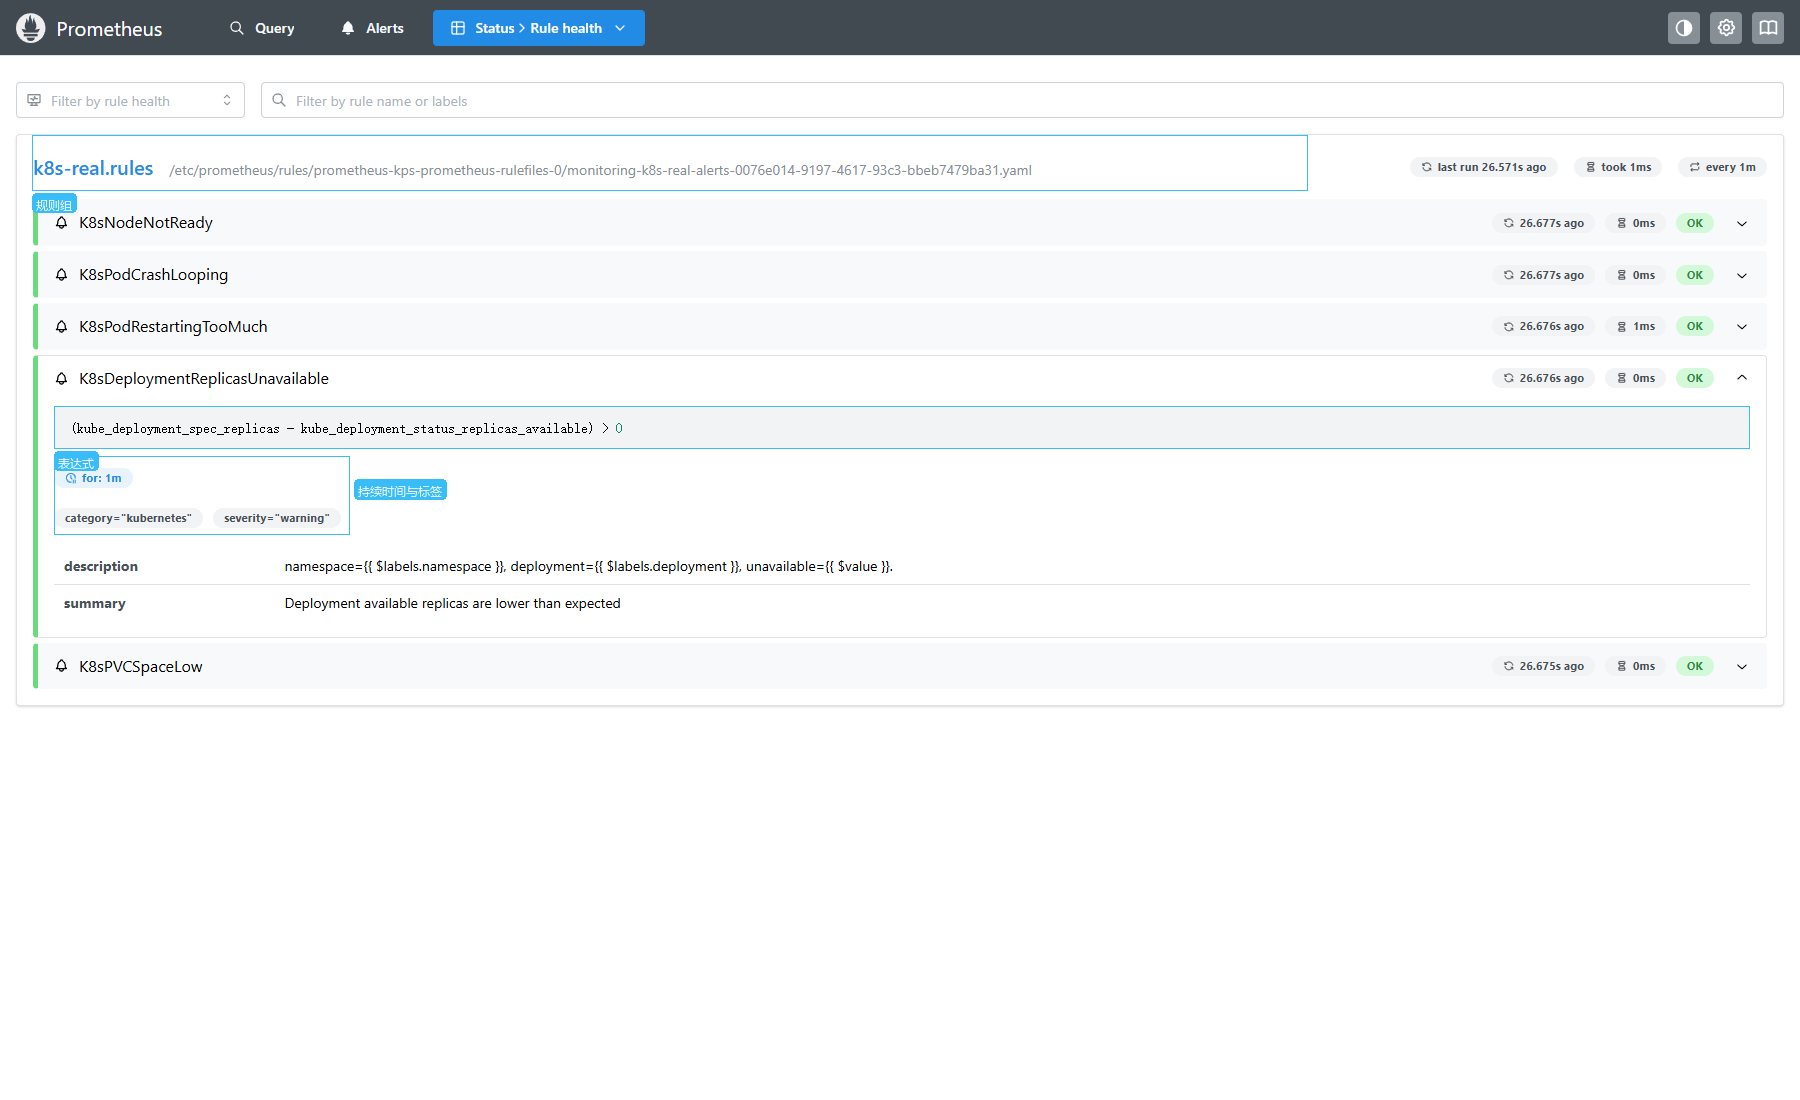
Task: Click the category="kubernetes" label badge
Action: [x=128, y=518]
